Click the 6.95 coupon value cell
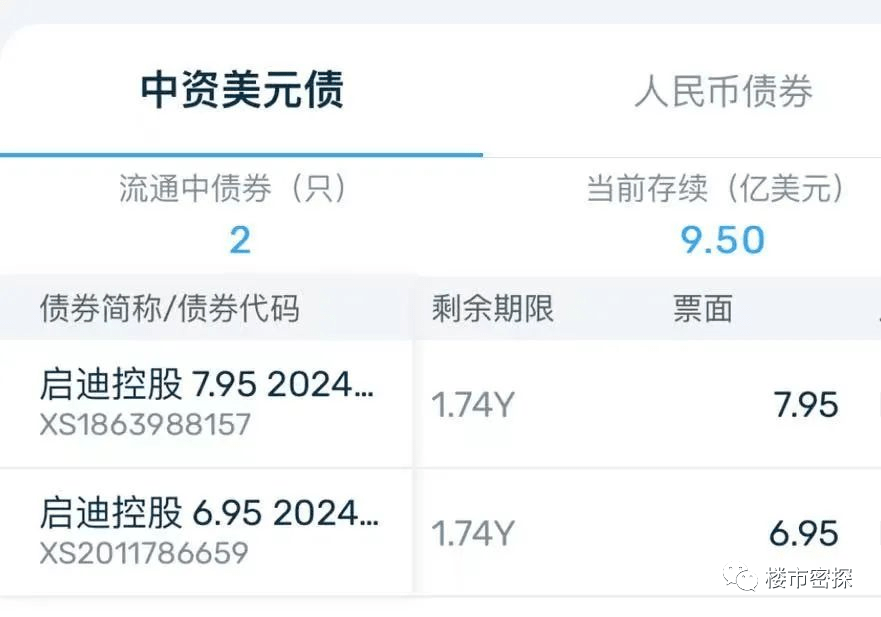The height and width of the screenshot is (617, 881). coord(803,534)
